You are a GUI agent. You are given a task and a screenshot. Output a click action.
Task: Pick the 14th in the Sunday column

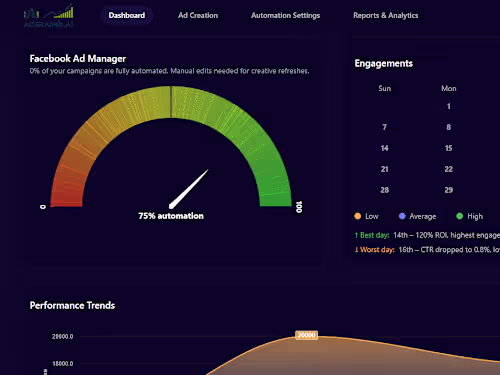pos(384,148)
